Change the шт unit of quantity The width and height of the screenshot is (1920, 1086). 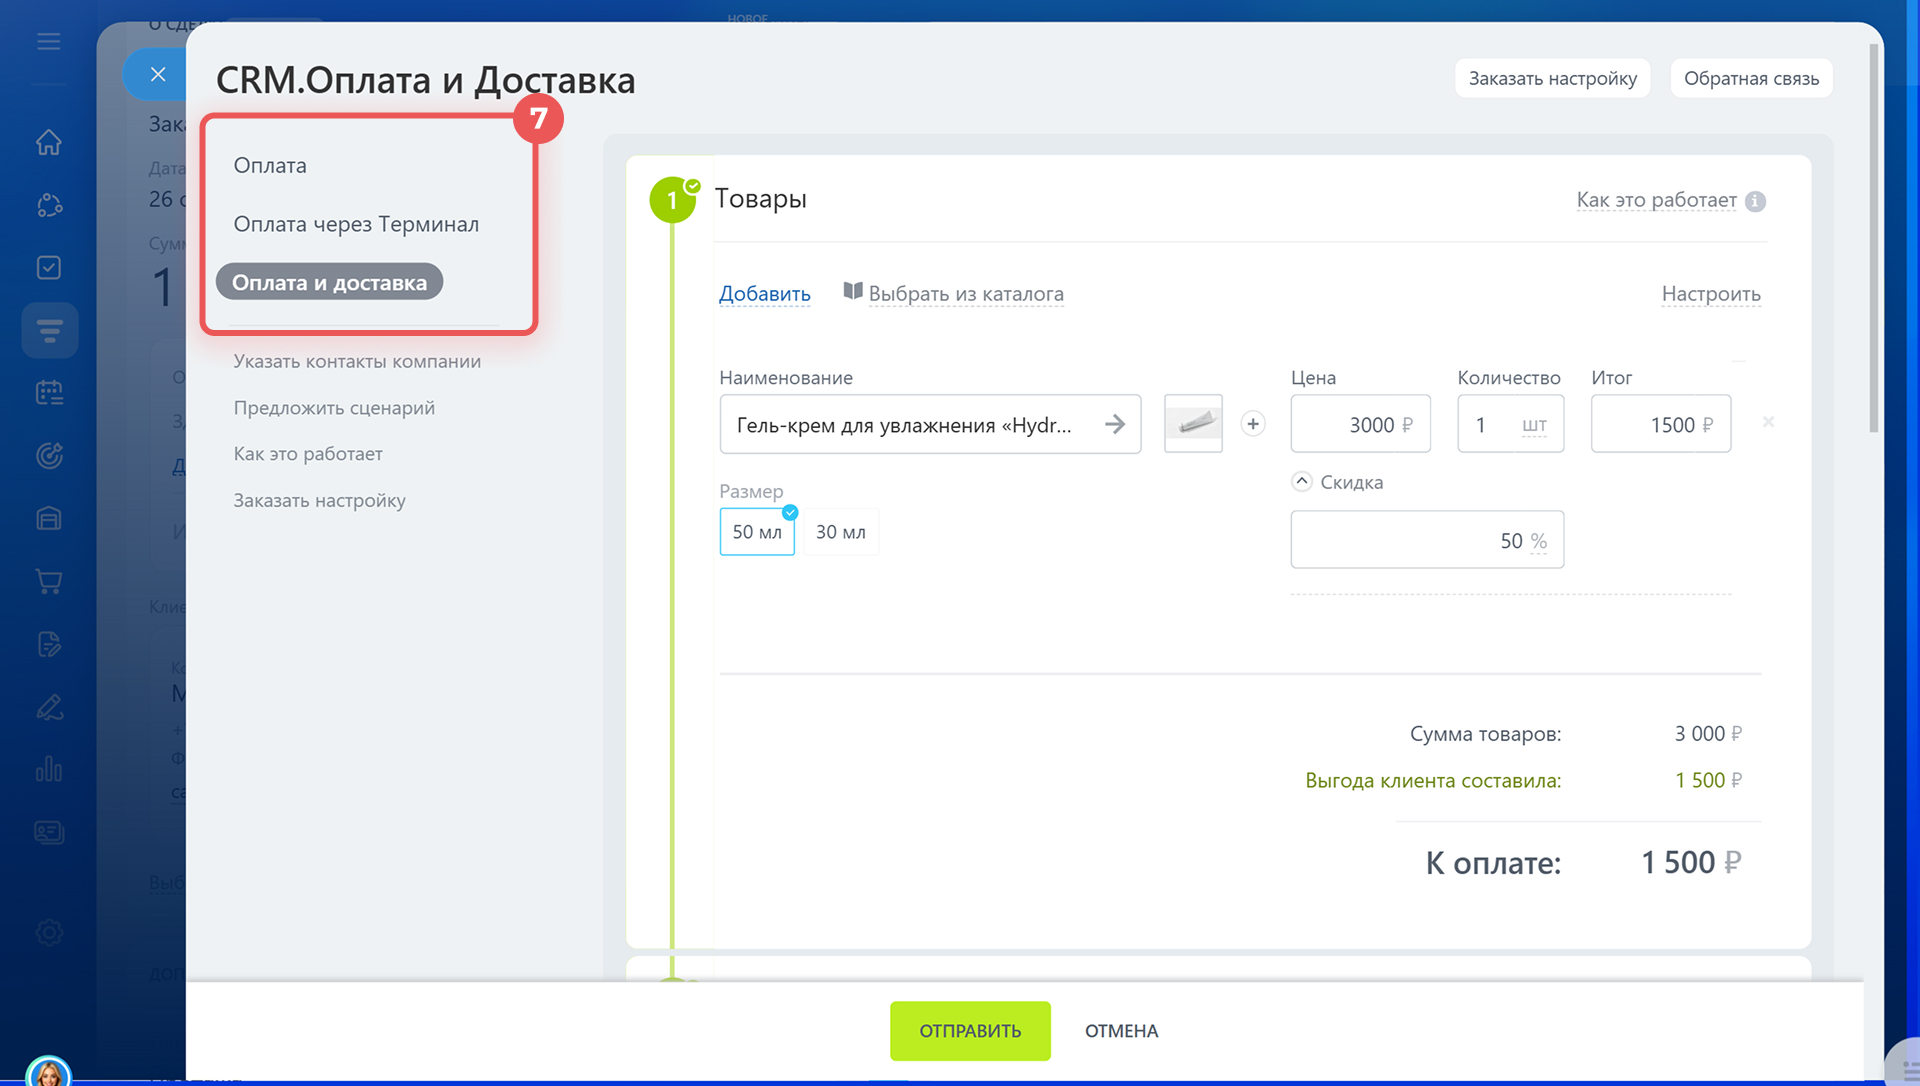1533,426
